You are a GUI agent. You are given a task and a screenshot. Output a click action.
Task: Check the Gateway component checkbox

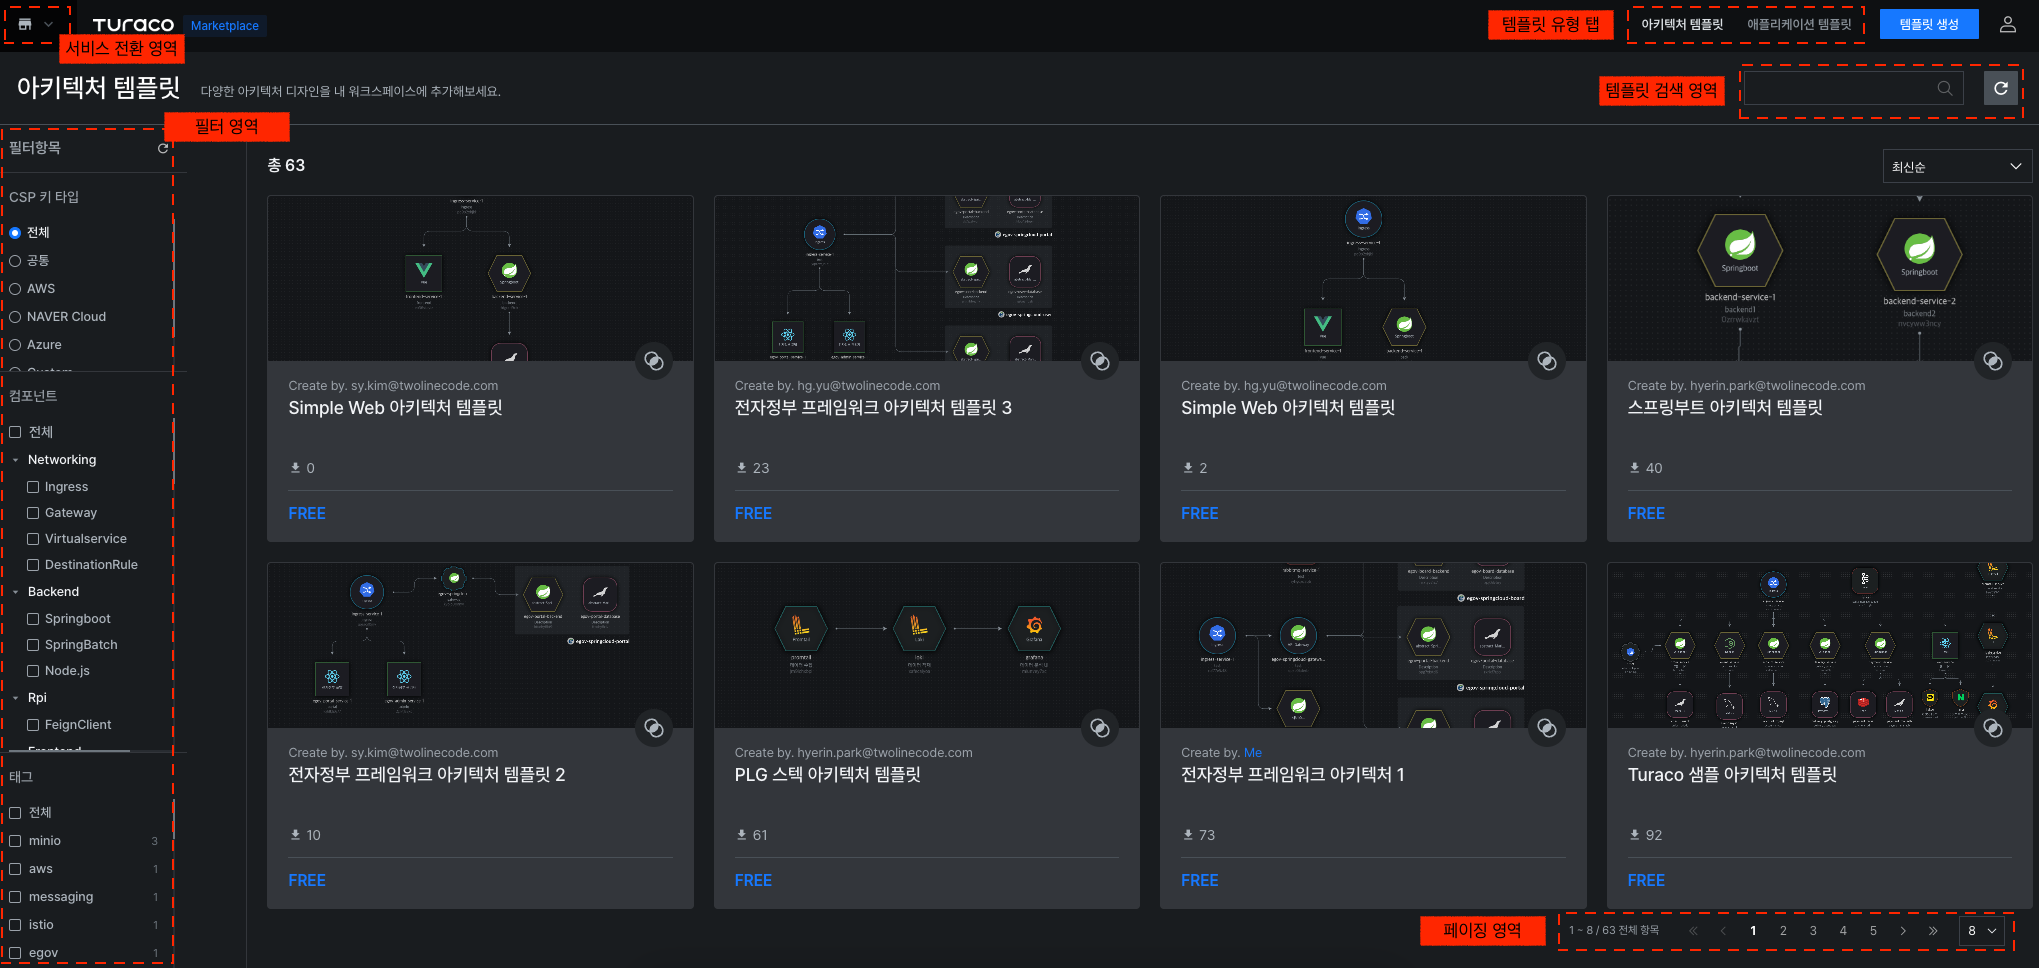(33, 512)
